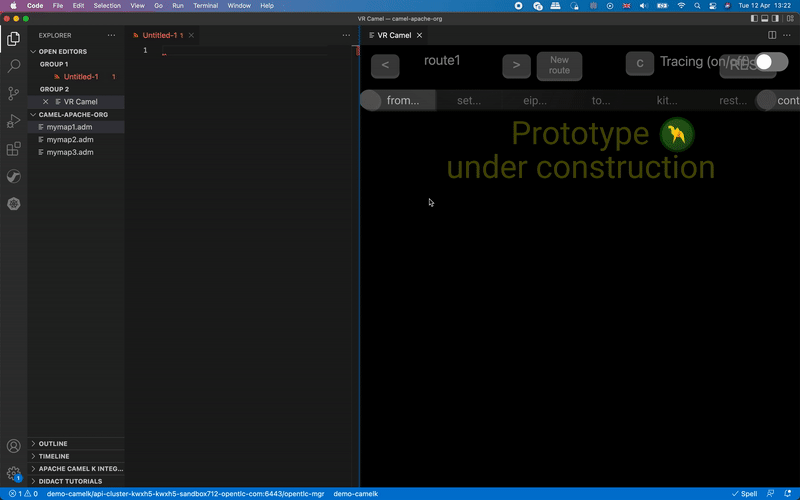Click split editor icon in VR Camel group
The width and height of the screenshot is (800, 500).
772,35
